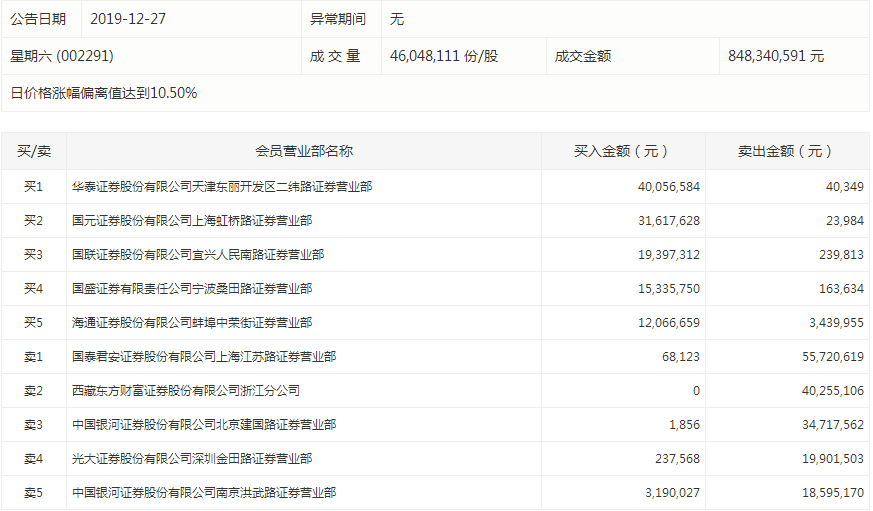Click the 异常期间 label cell
The width and height of the screenshot is (873, 511).
(341, 19)
